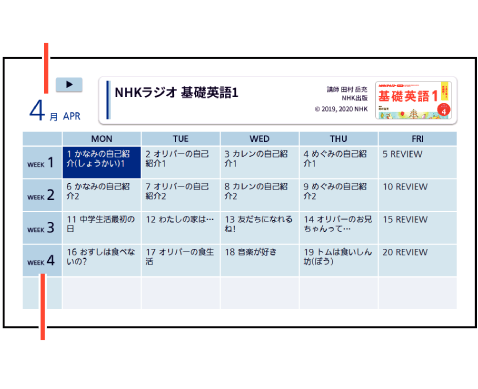Viewport: 478px width, 389px height.
Task: Select lesson 19 トムは食いしん坊(ぼう)
Action: pyautogui.click(x=339, y=260)
